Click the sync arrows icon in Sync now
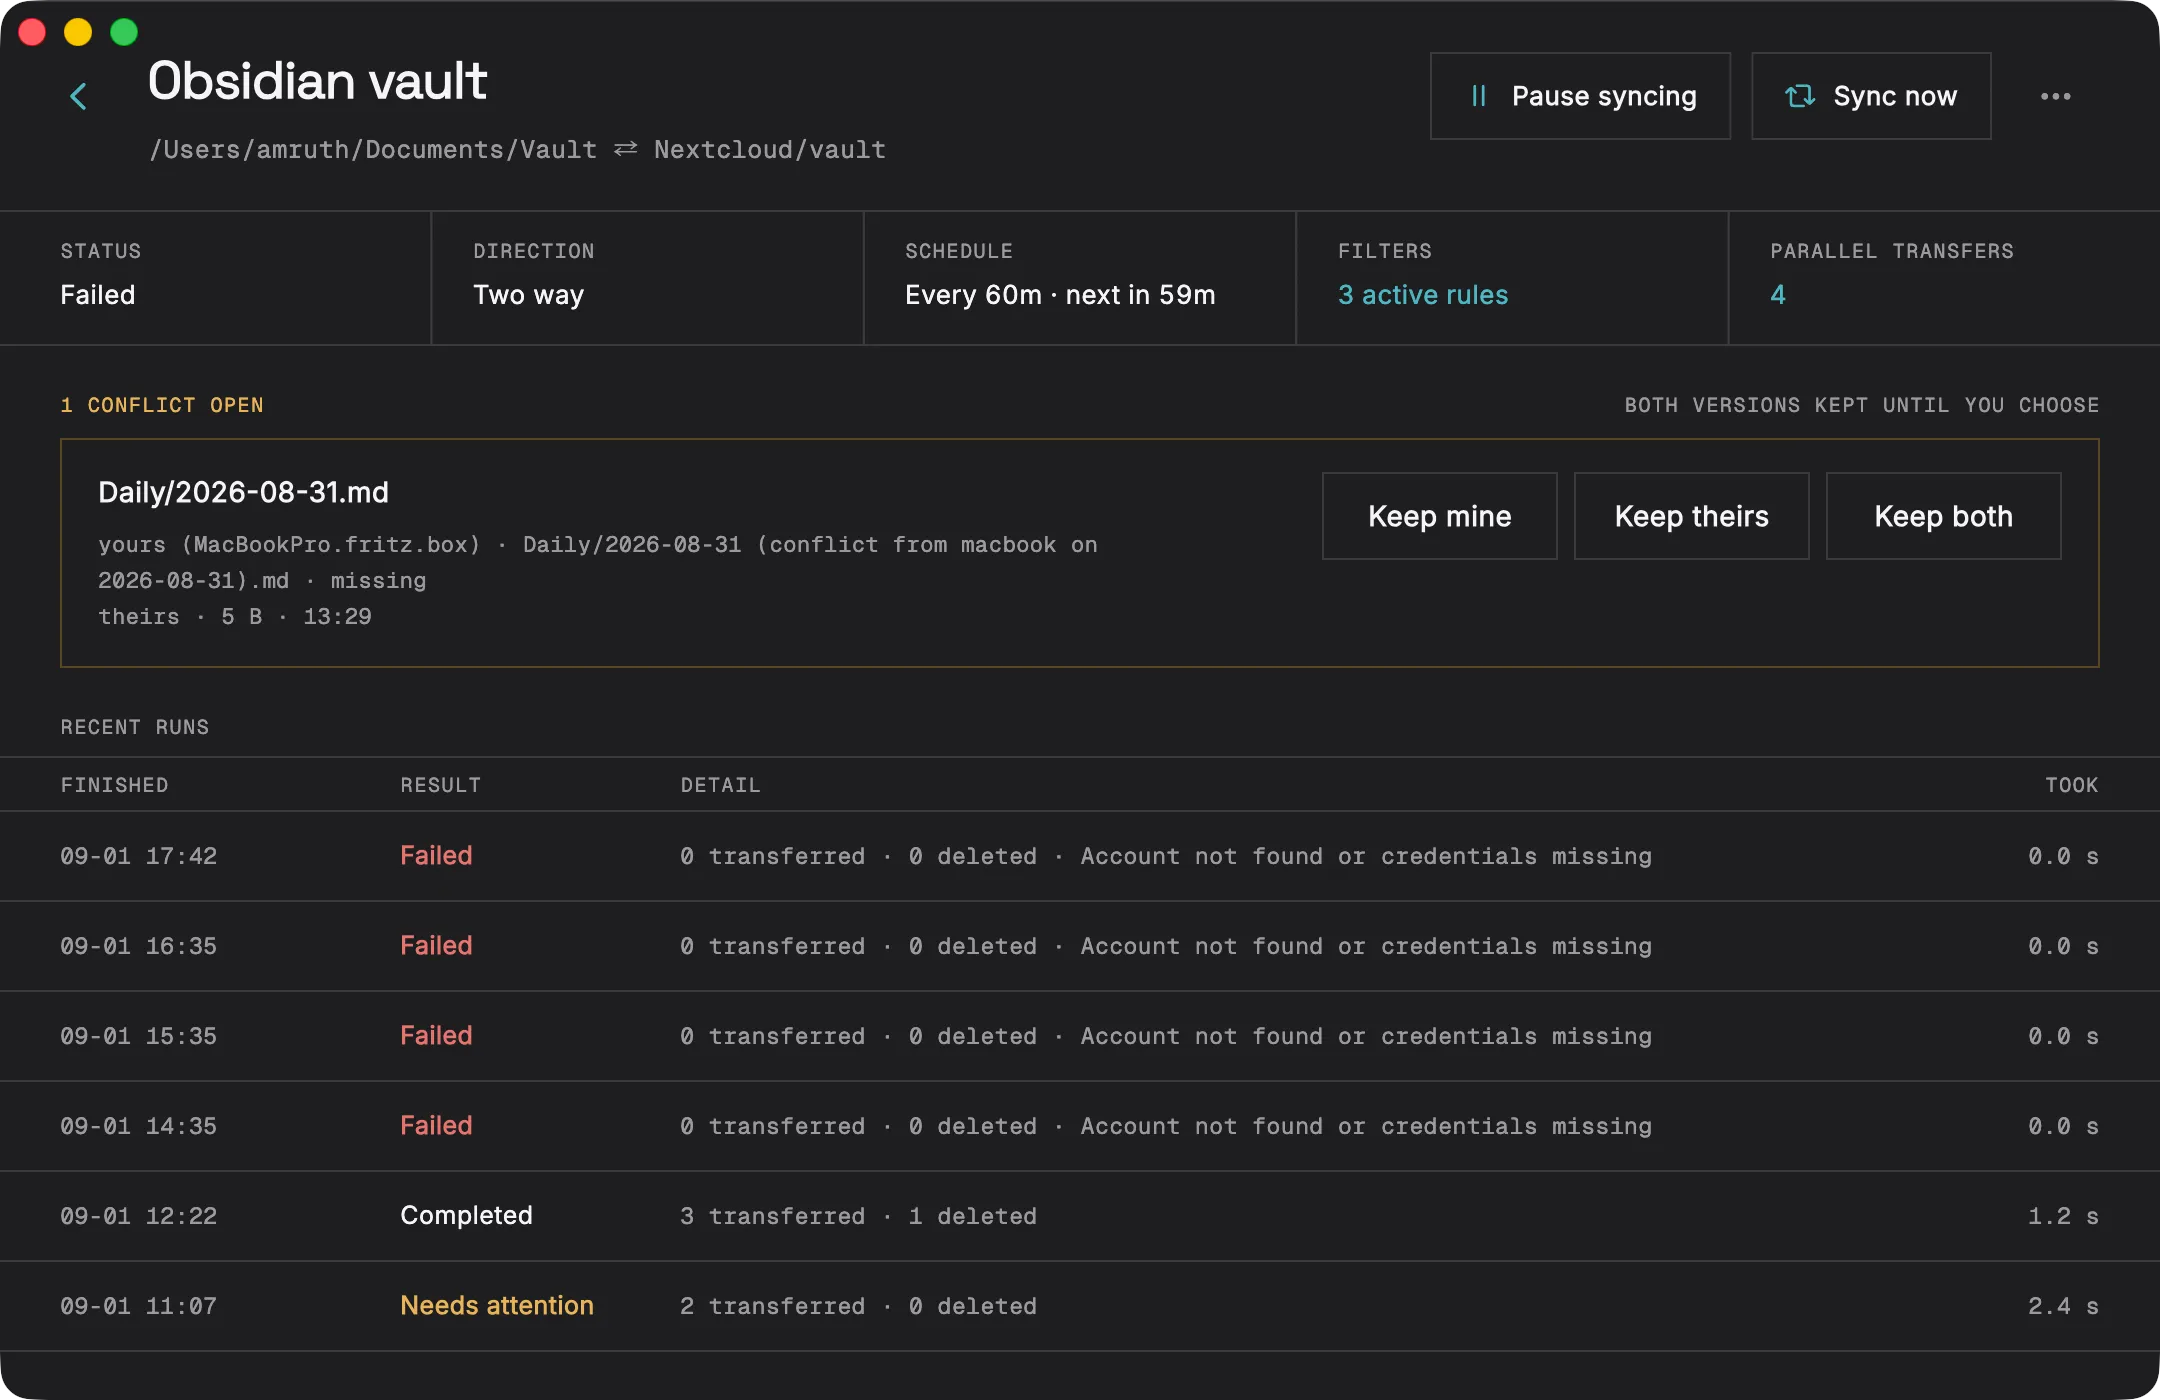 [1800, 96]
